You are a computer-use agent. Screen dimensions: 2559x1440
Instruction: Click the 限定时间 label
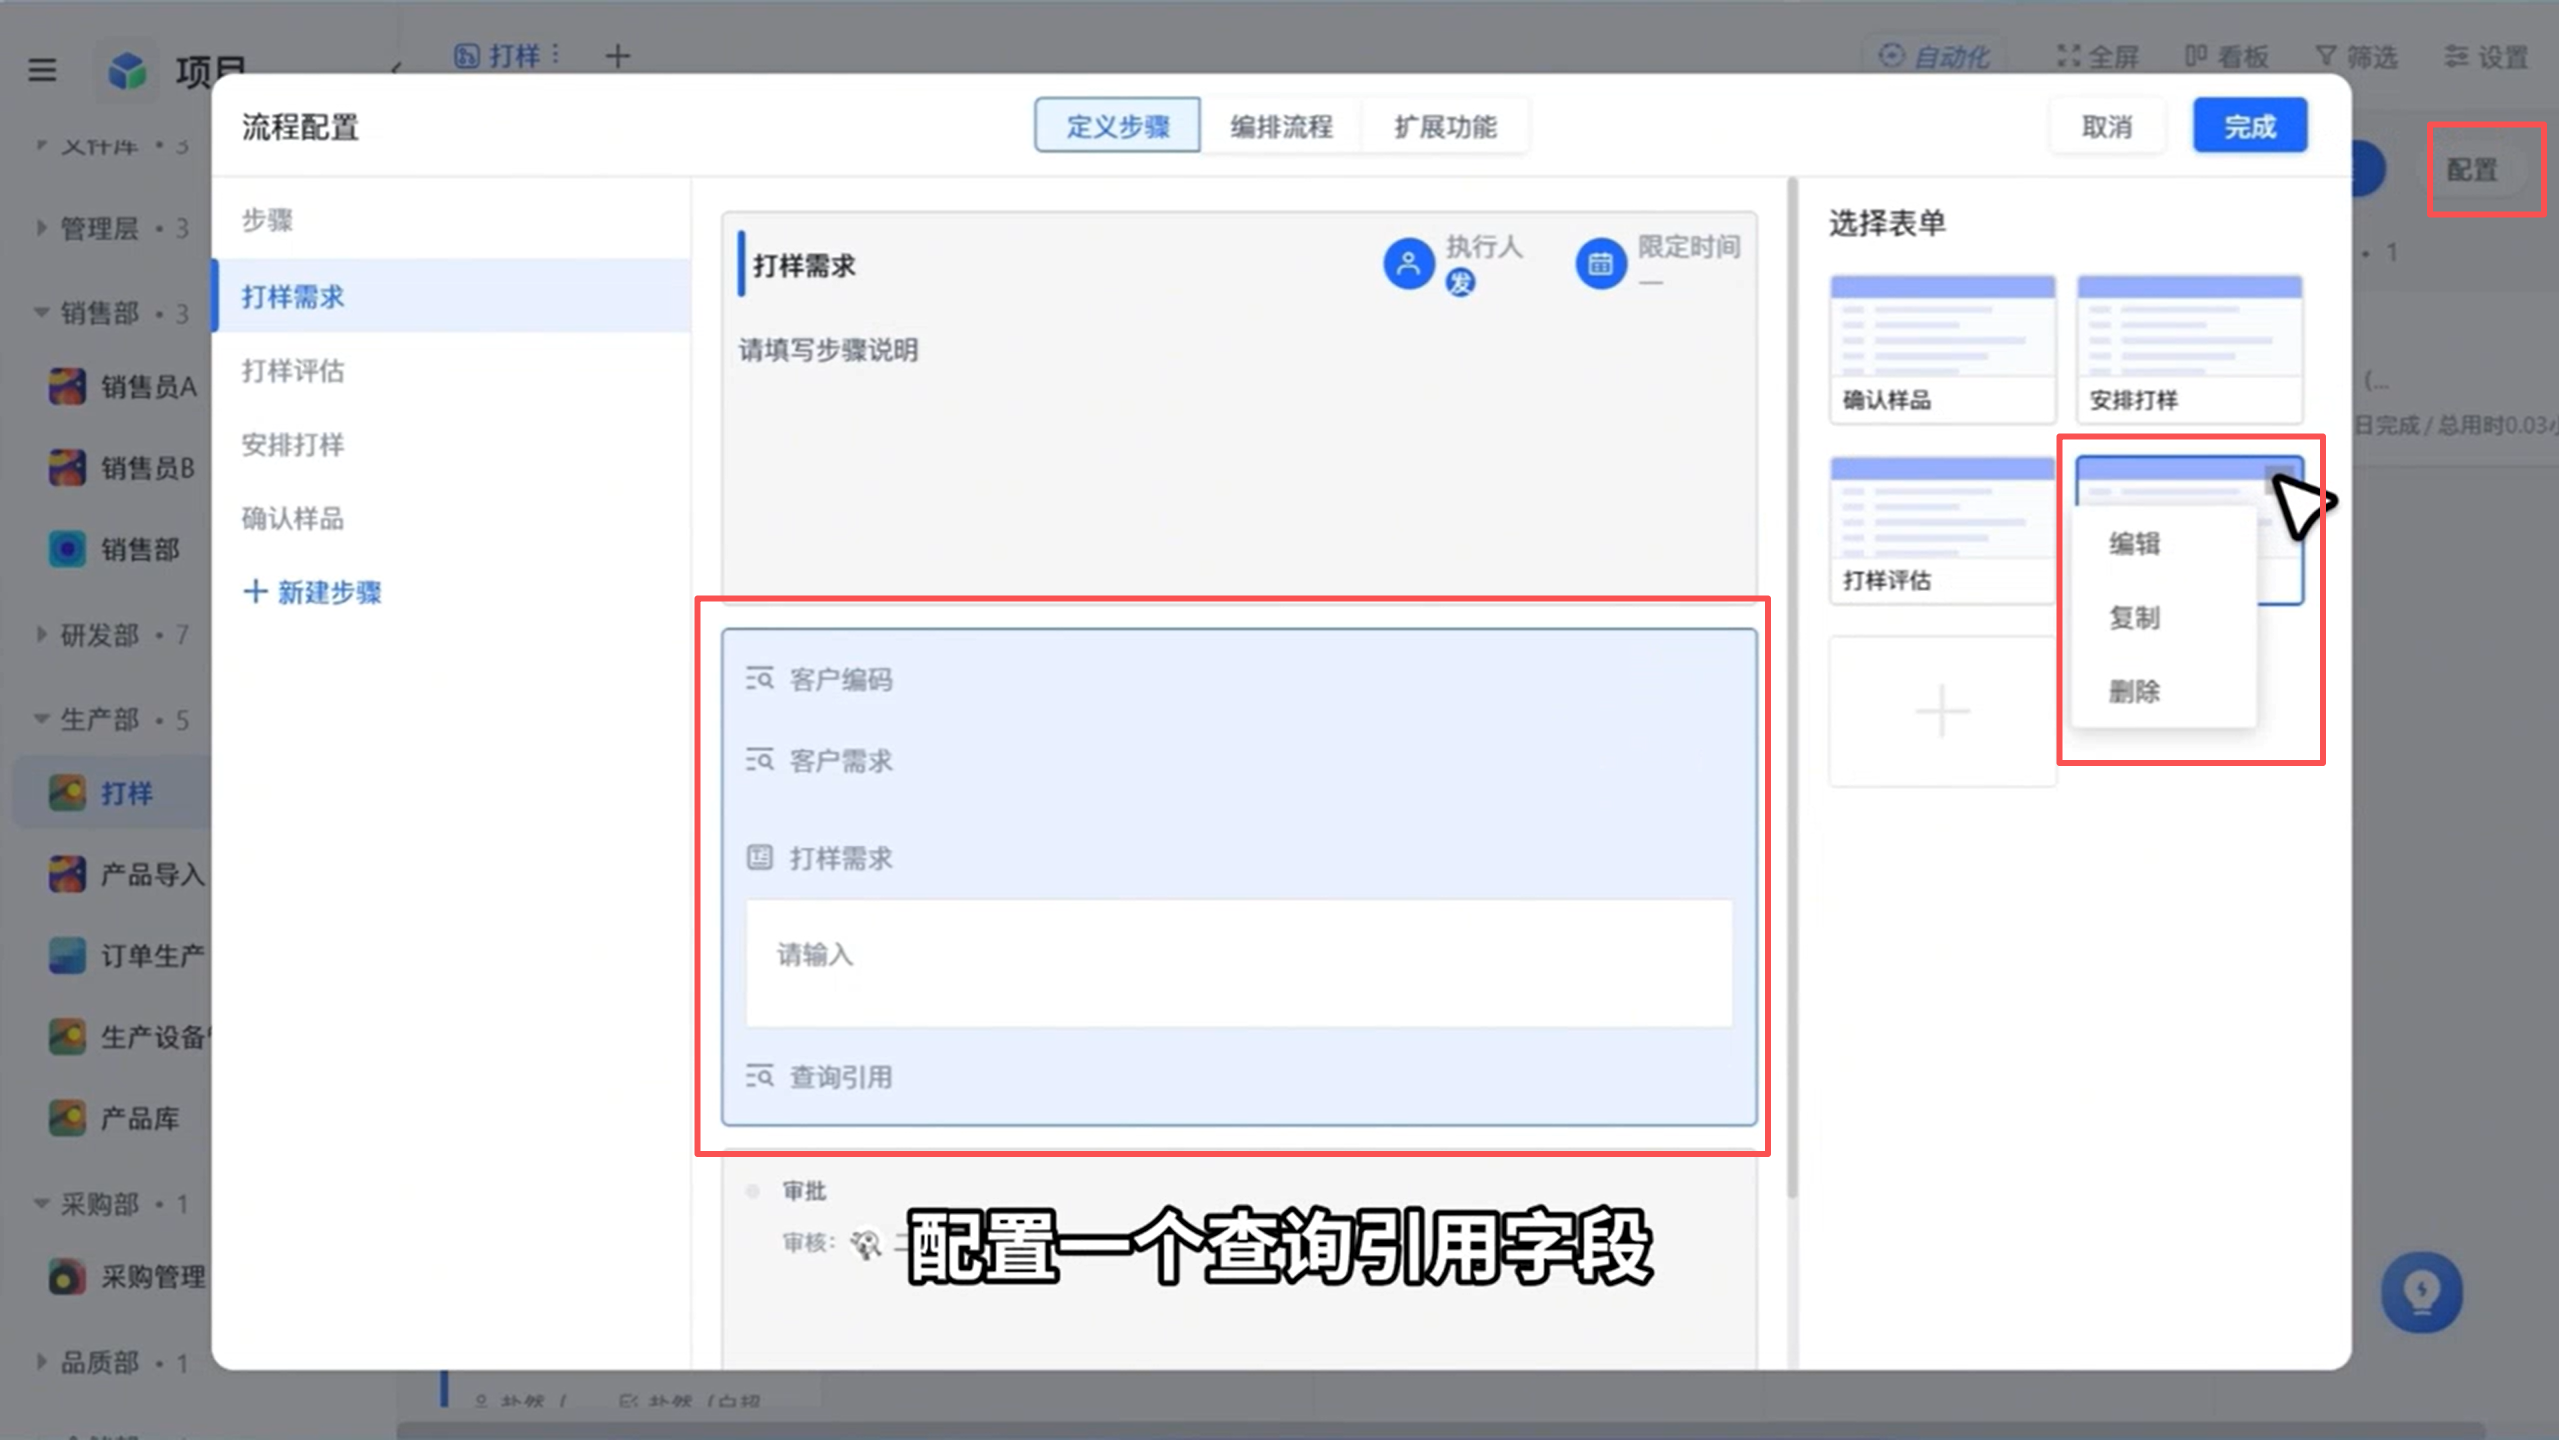pos(1689,246)
